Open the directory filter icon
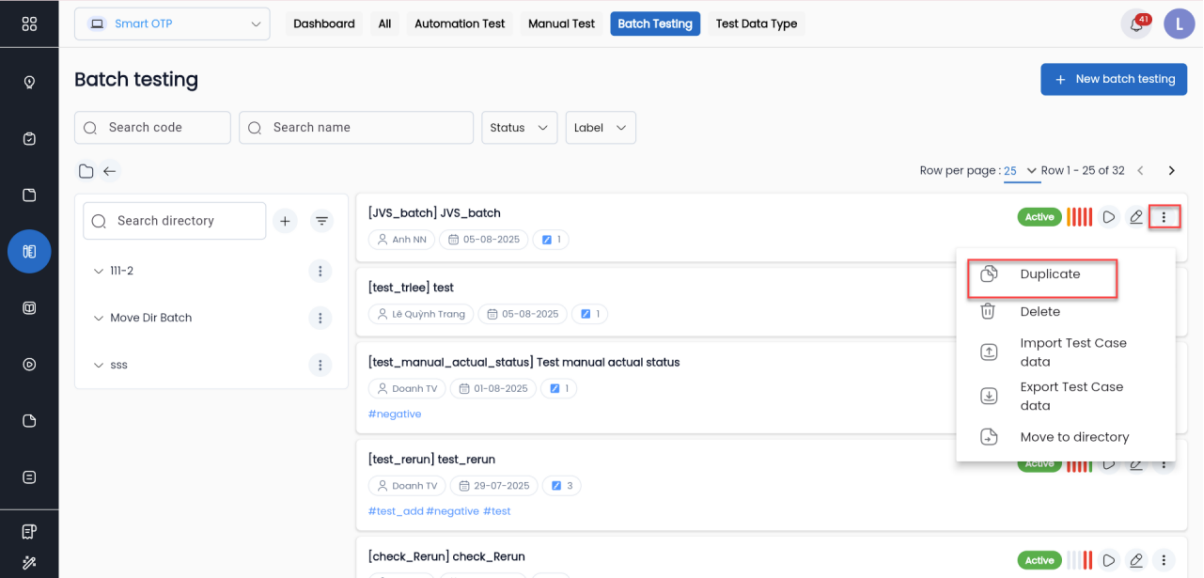Viewport: 1204px width, 578px height. (x=322, y=221)
